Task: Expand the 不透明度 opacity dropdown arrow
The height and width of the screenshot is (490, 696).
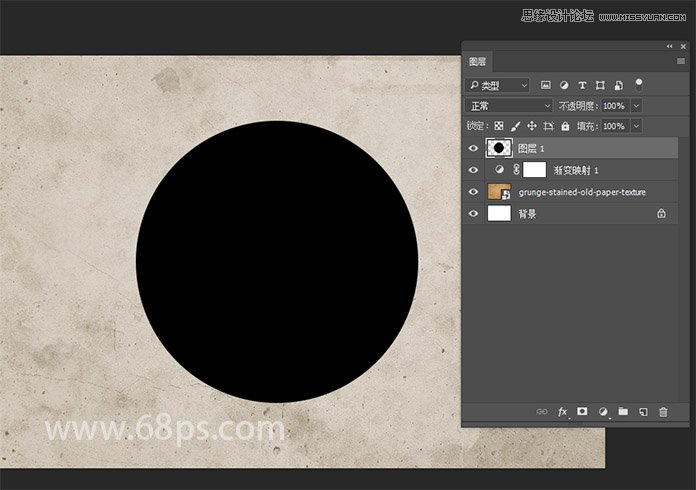Action: pyautogui.click(x=636, y=106)
